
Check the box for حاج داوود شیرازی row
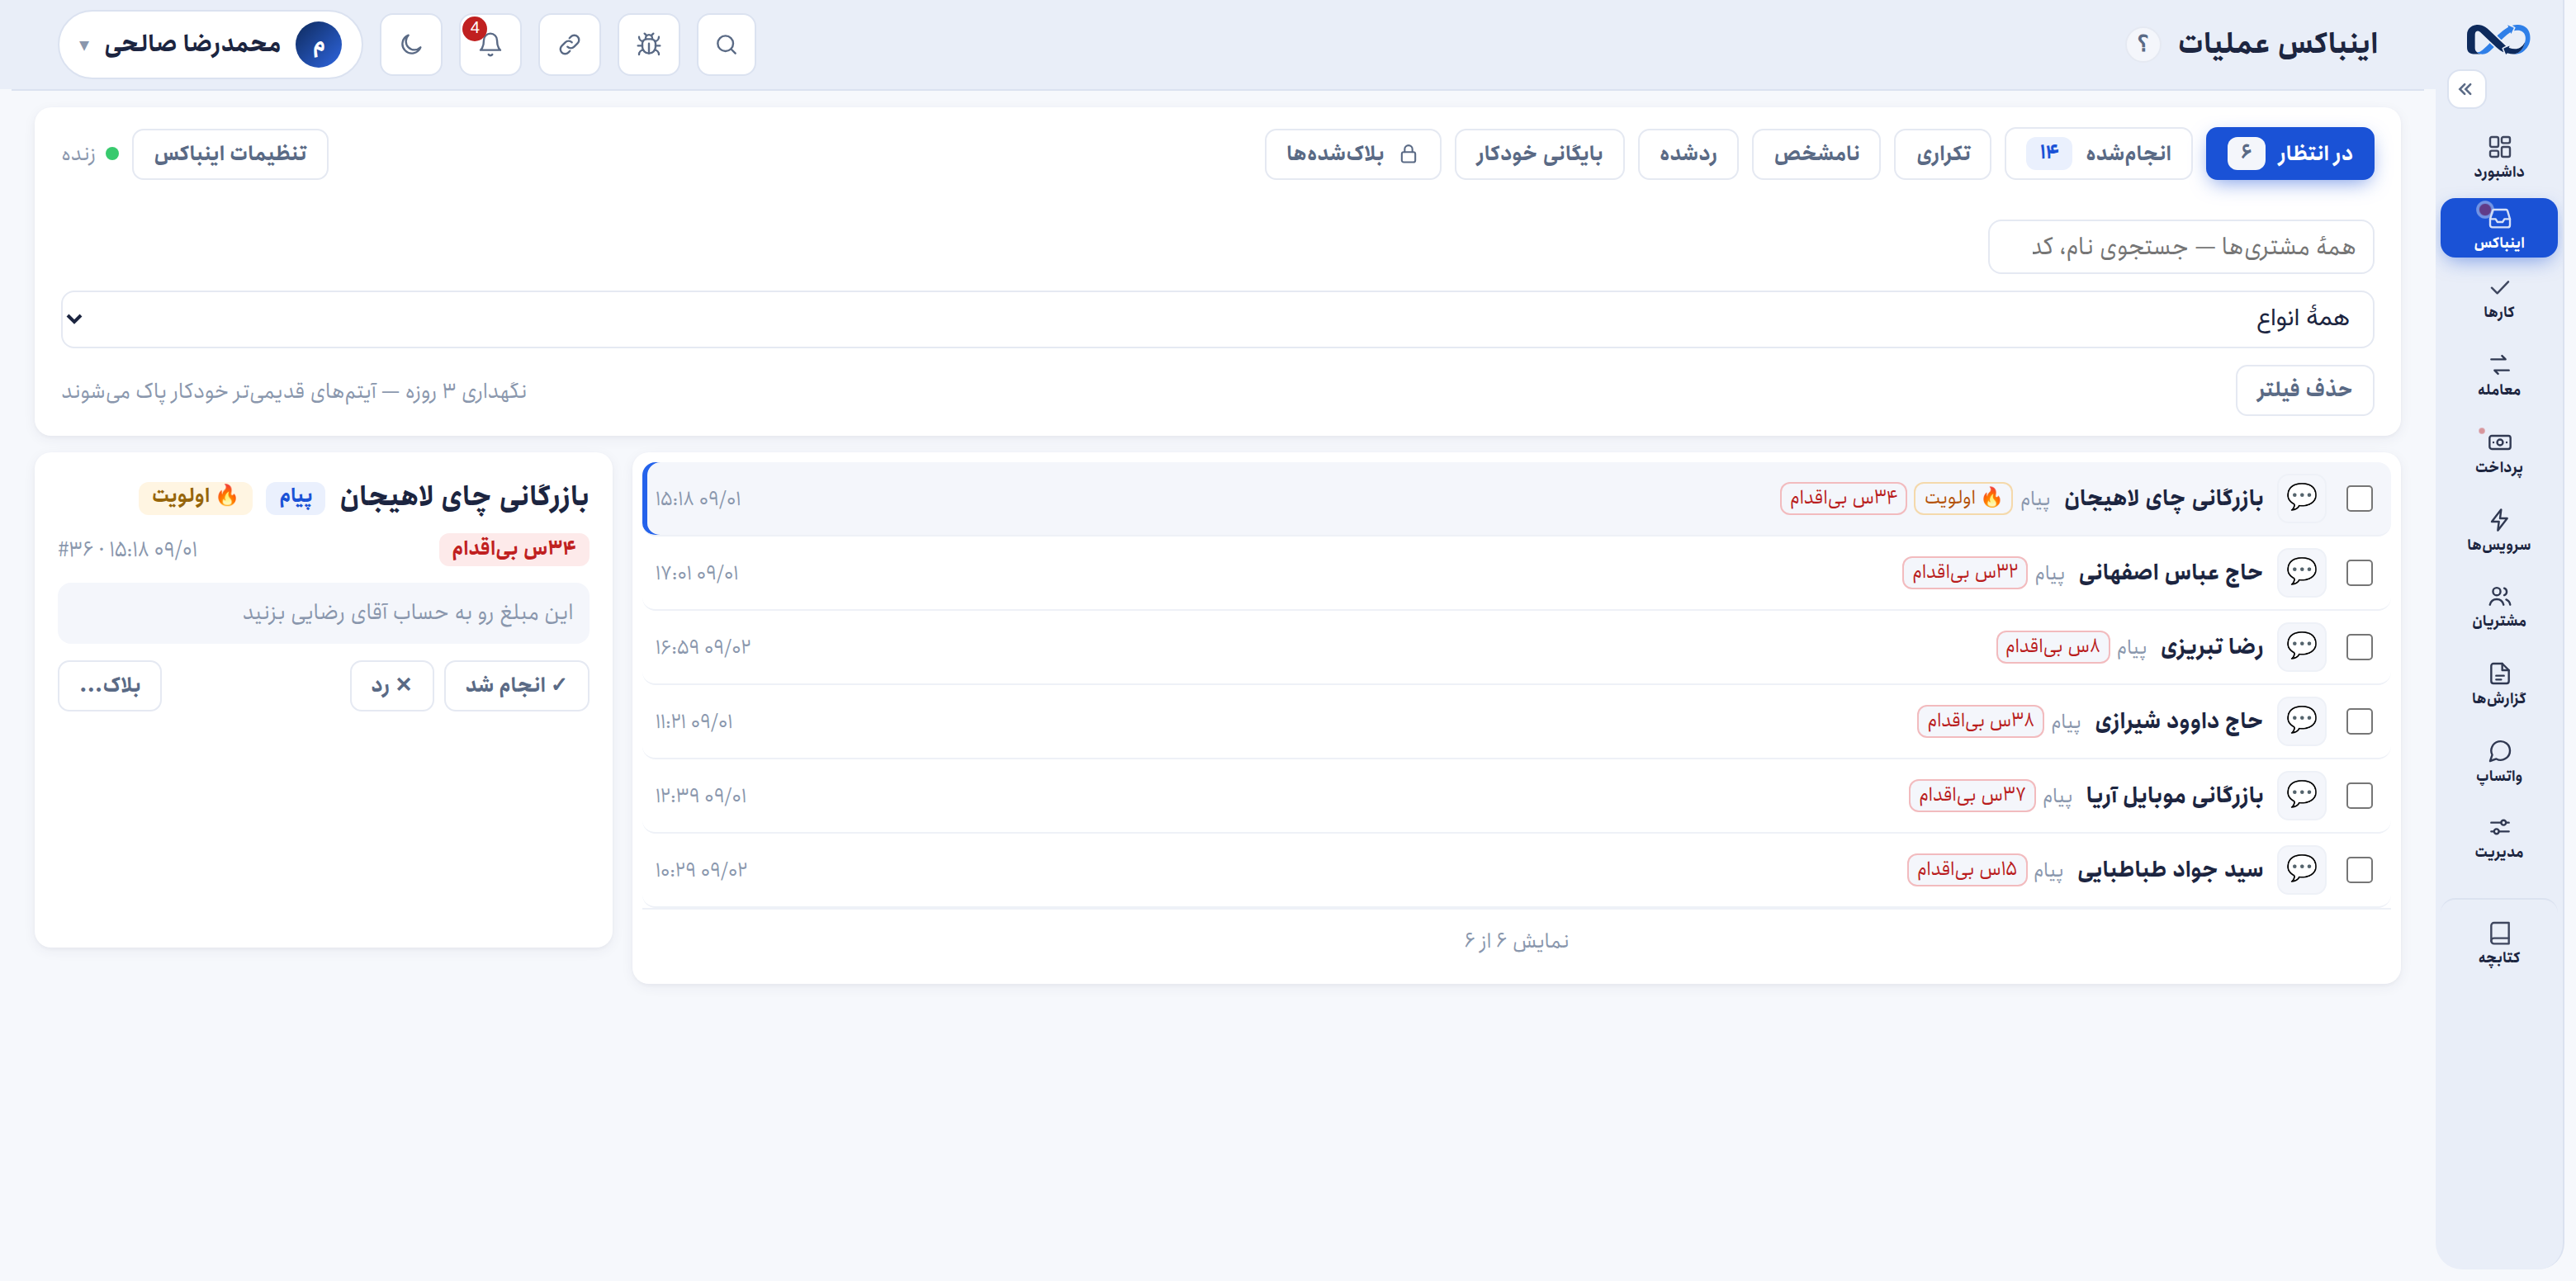click(x=2359, y=721)
